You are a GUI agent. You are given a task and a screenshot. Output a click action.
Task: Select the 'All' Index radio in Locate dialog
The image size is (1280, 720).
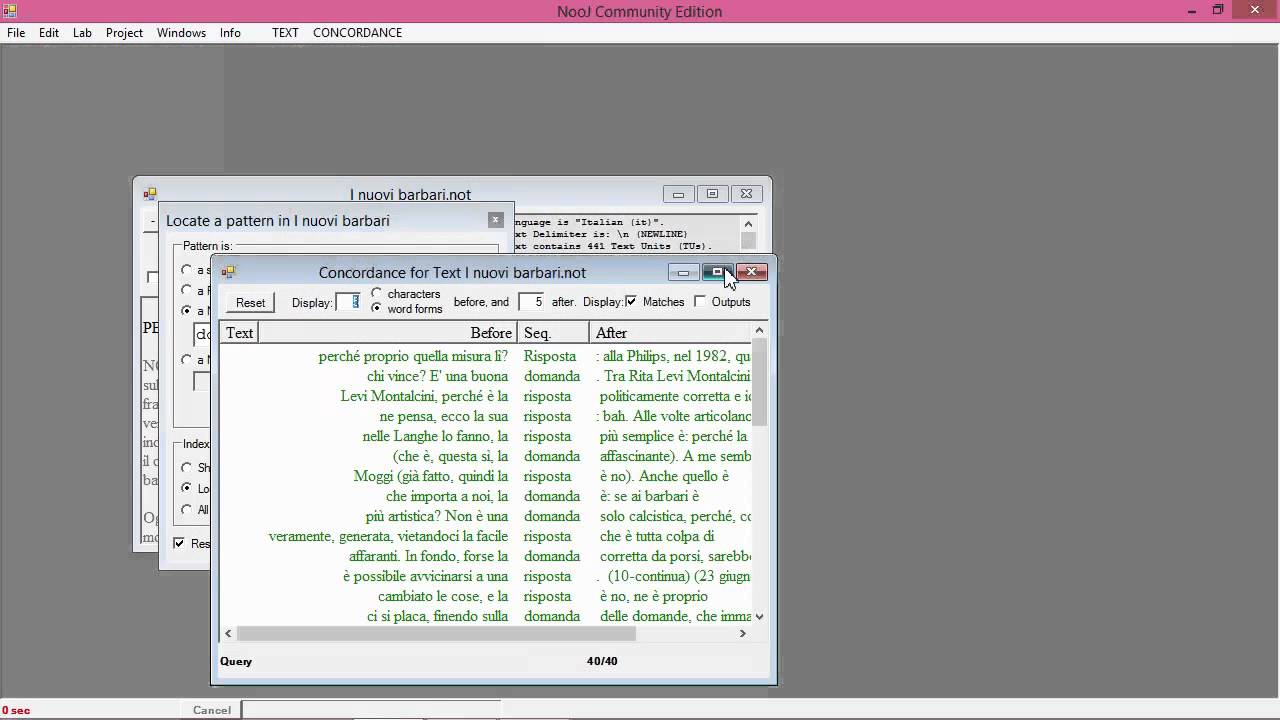pos(186,509)
